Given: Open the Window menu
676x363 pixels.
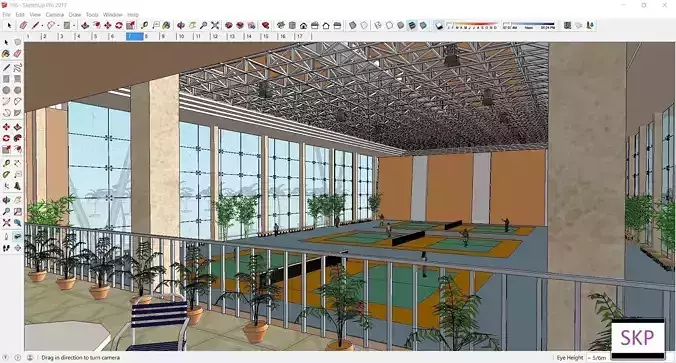Looking at the screenshot, I should pyautogui.click(x=113, y=15).
